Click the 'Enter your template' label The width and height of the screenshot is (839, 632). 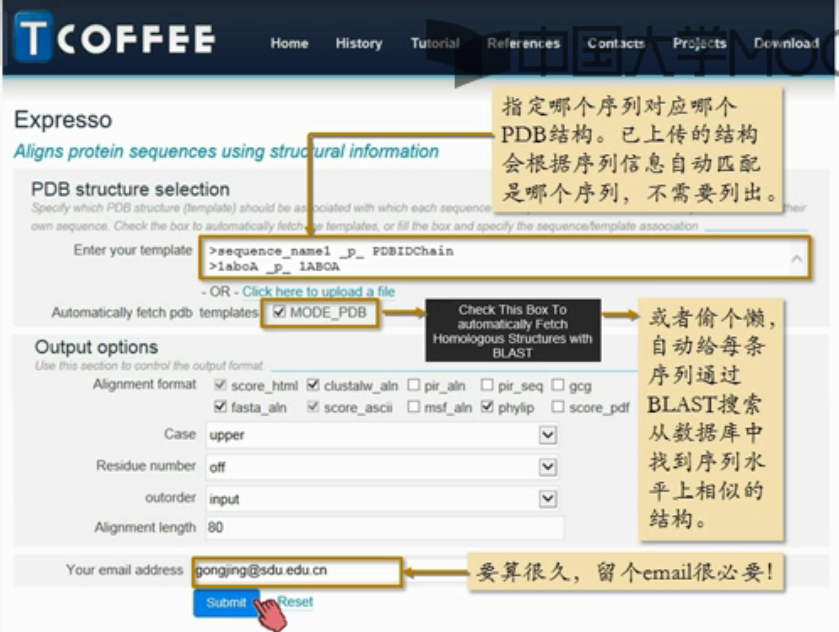tap(133, 250)
